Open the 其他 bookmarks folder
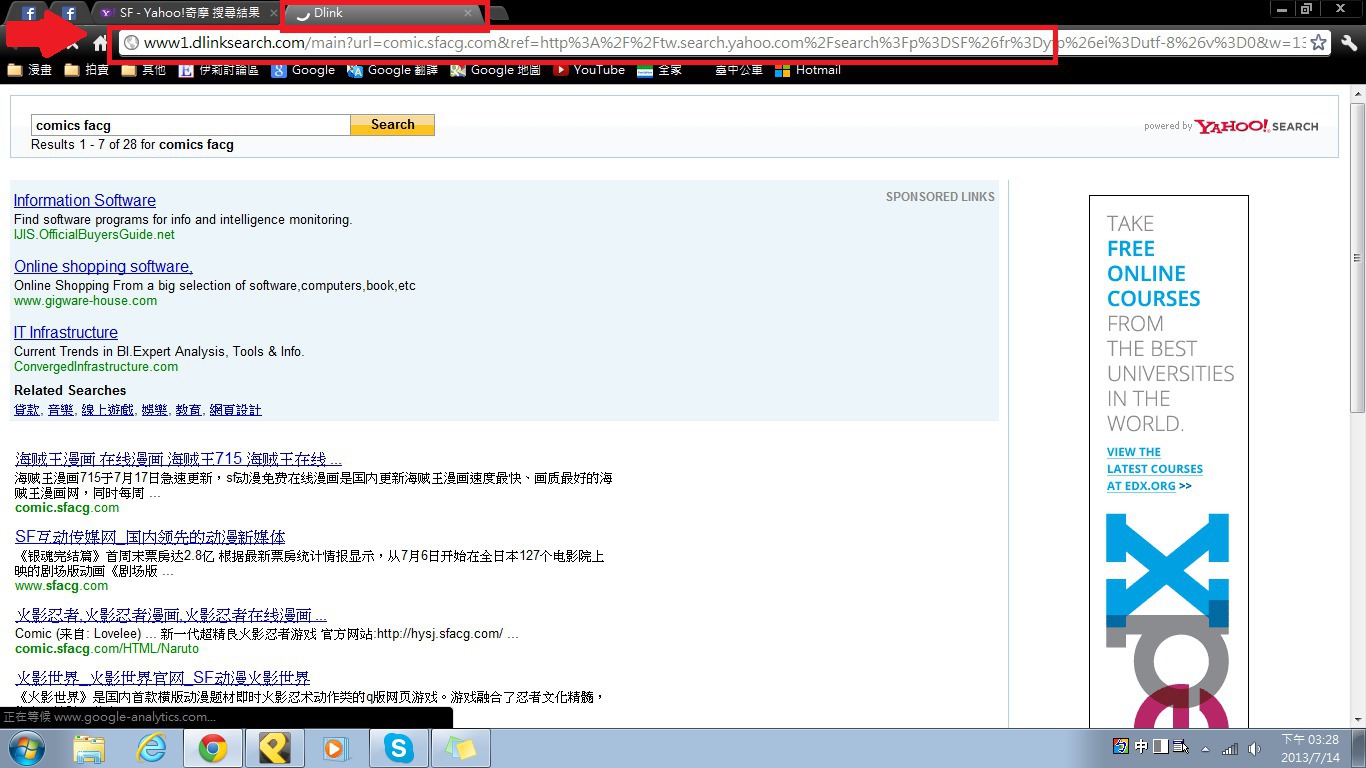1366x768 pixels. [144, 70]
